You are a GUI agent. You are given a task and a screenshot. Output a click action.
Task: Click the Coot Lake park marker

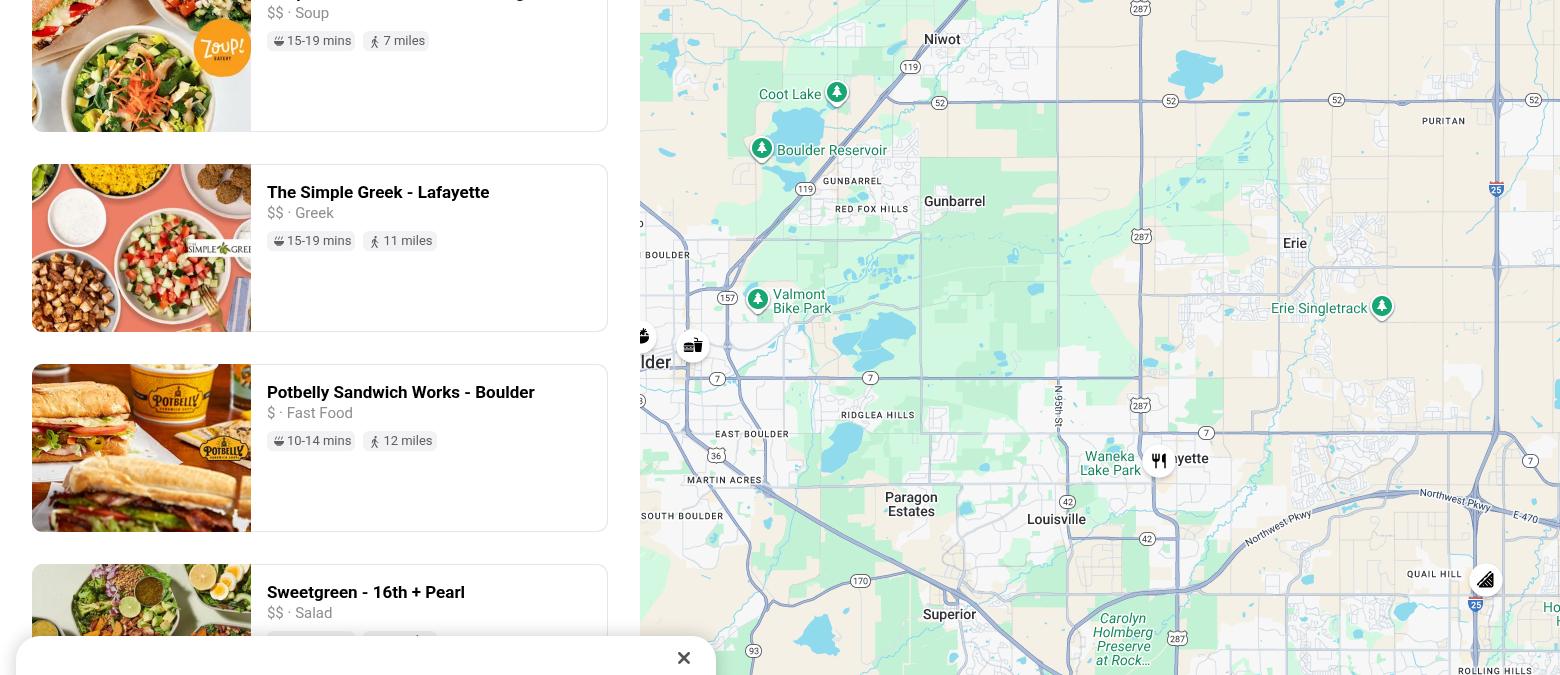pos(837,94)
